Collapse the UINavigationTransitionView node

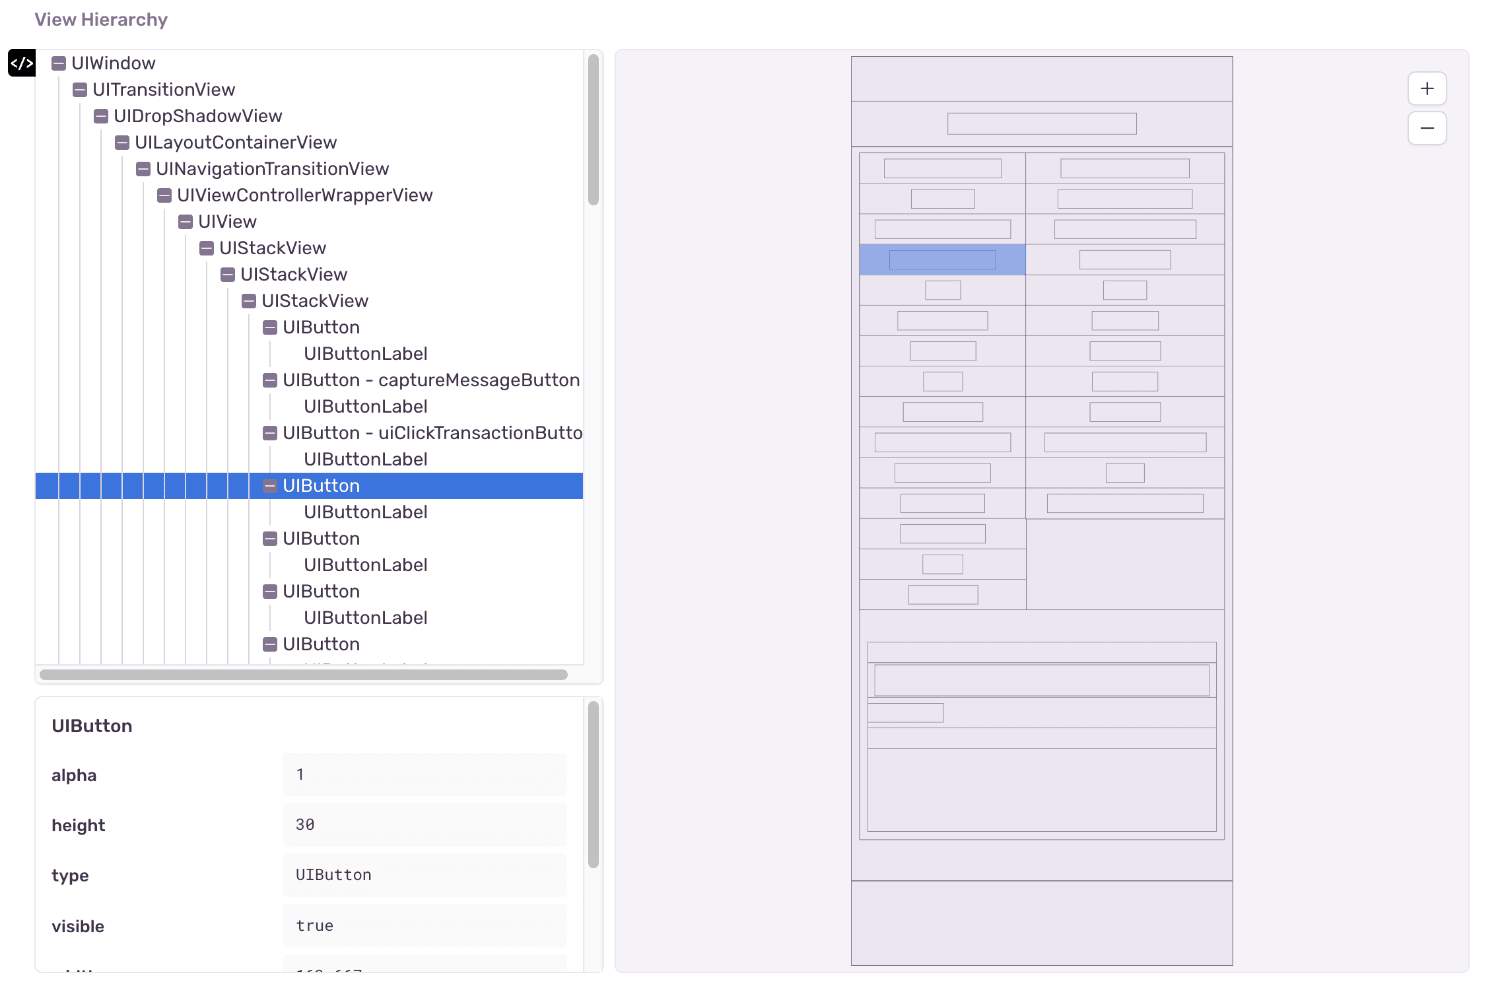coord(142,169)
